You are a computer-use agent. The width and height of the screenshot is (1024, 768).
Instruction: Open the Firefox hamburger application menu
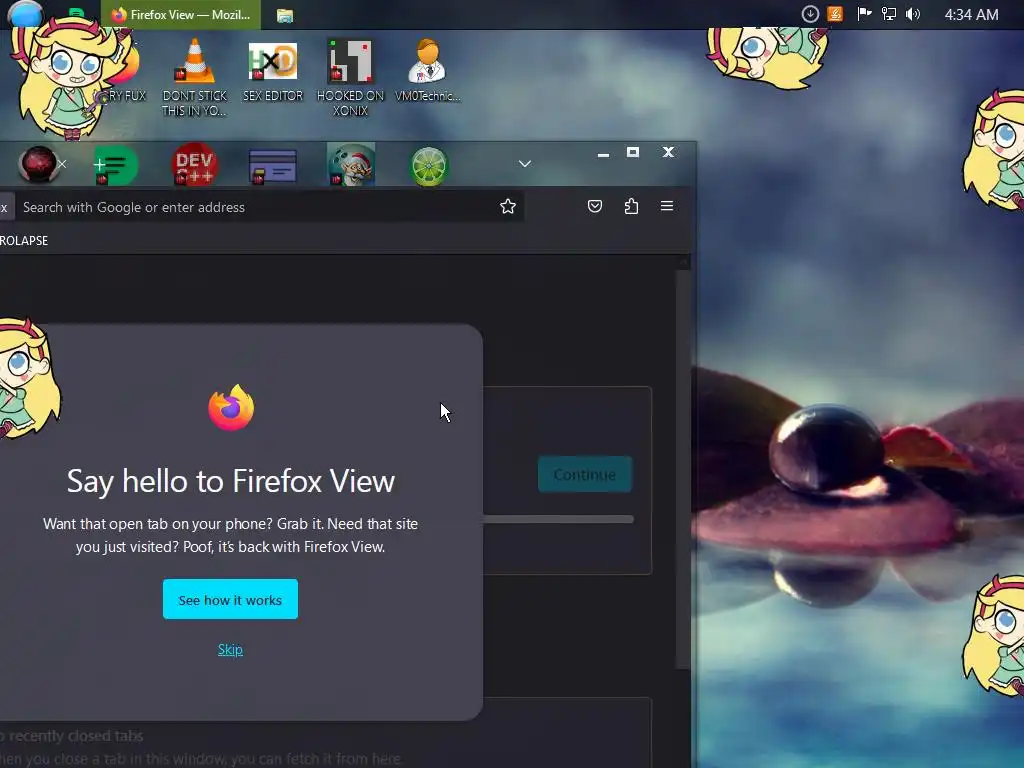click(x=667, y=206)
